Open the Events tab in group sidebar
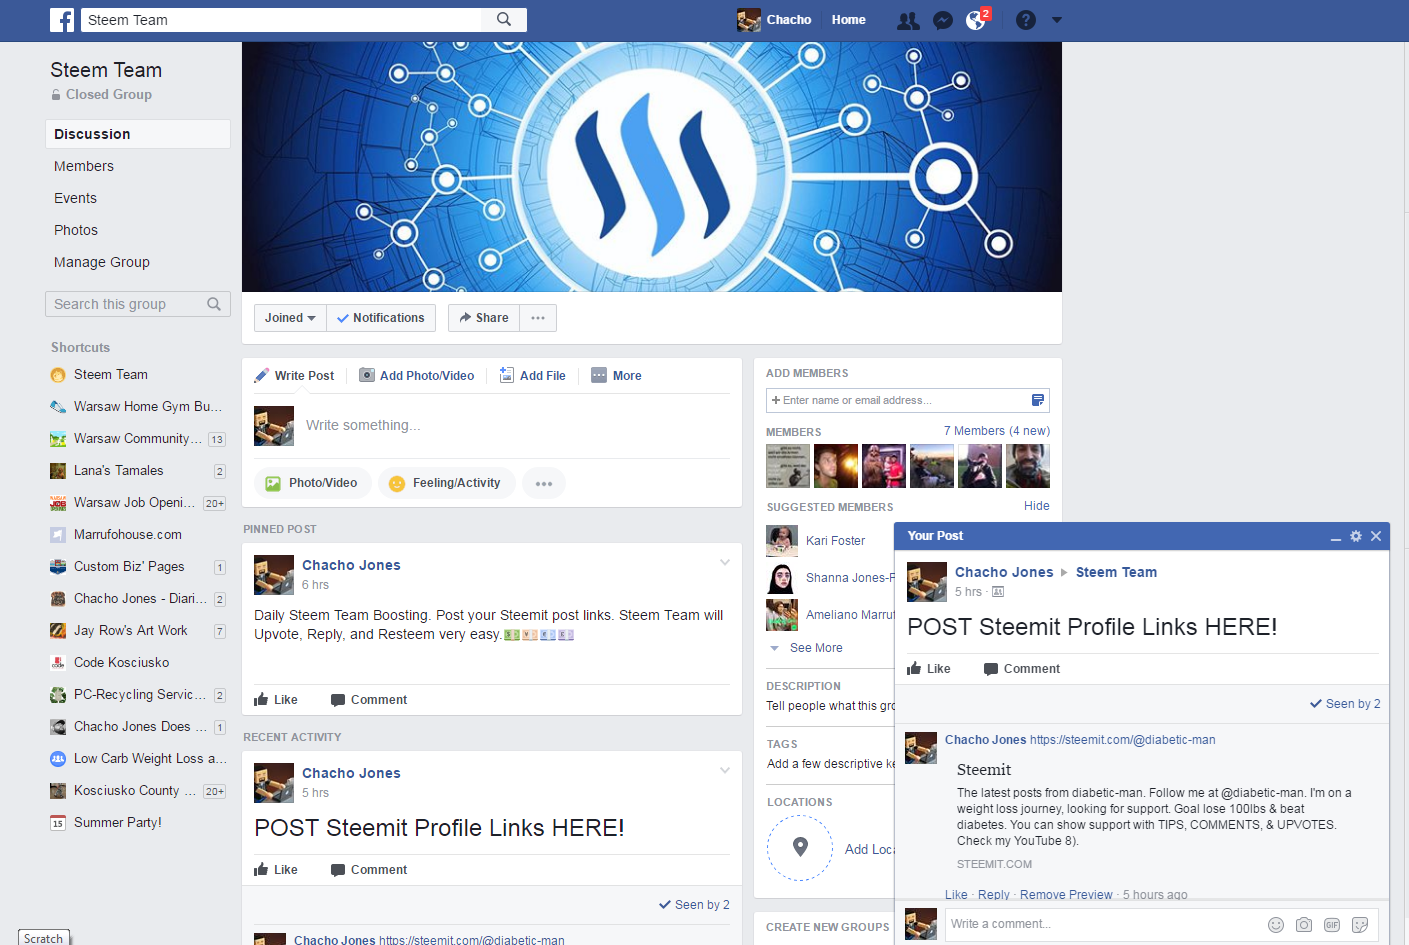 point(76,198)
